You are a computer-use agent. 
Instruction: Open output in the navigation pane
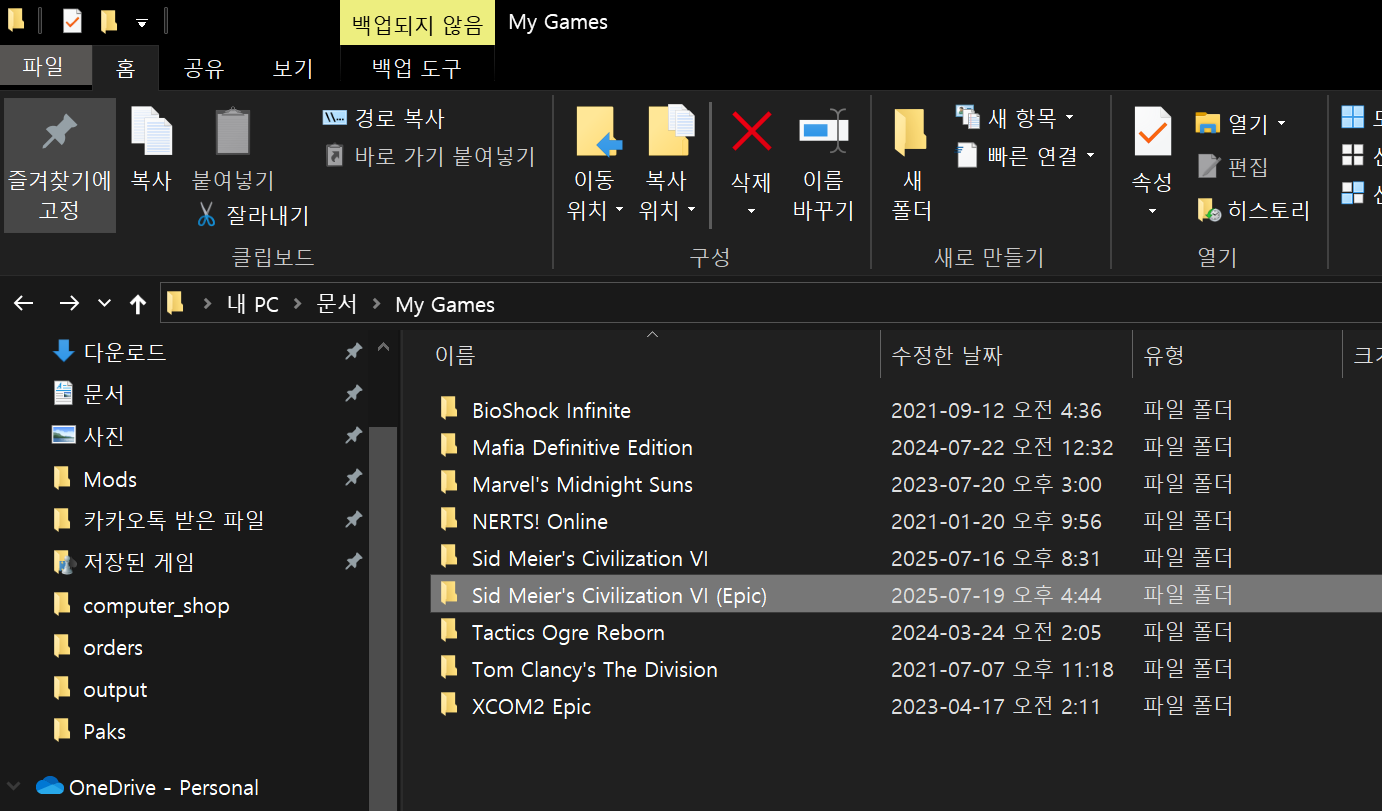click(x=115, y=689)
